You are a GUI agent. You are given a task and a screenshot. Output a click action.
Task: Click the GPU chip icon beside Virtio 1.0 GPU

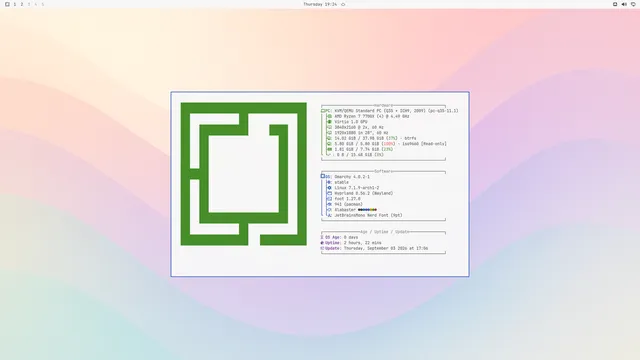[329, 122]
